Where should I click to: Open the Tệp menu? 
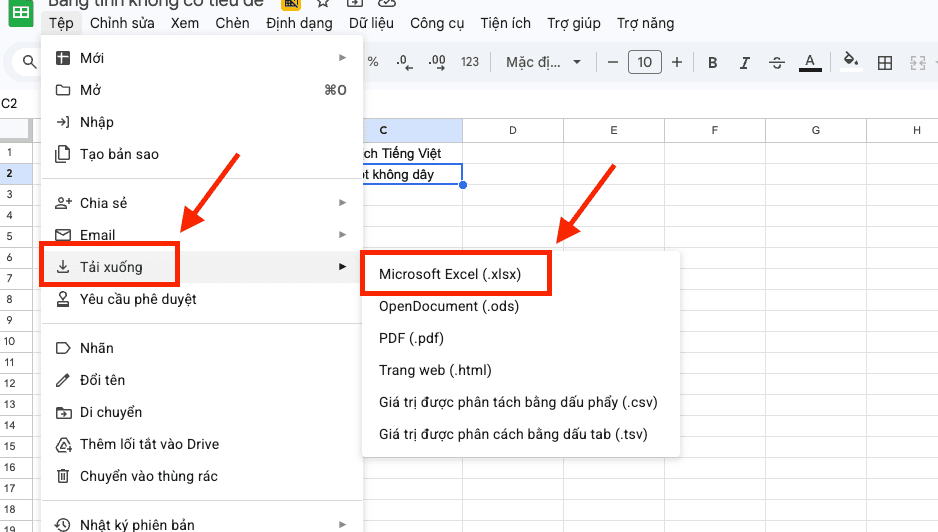[x=61, y=23]
